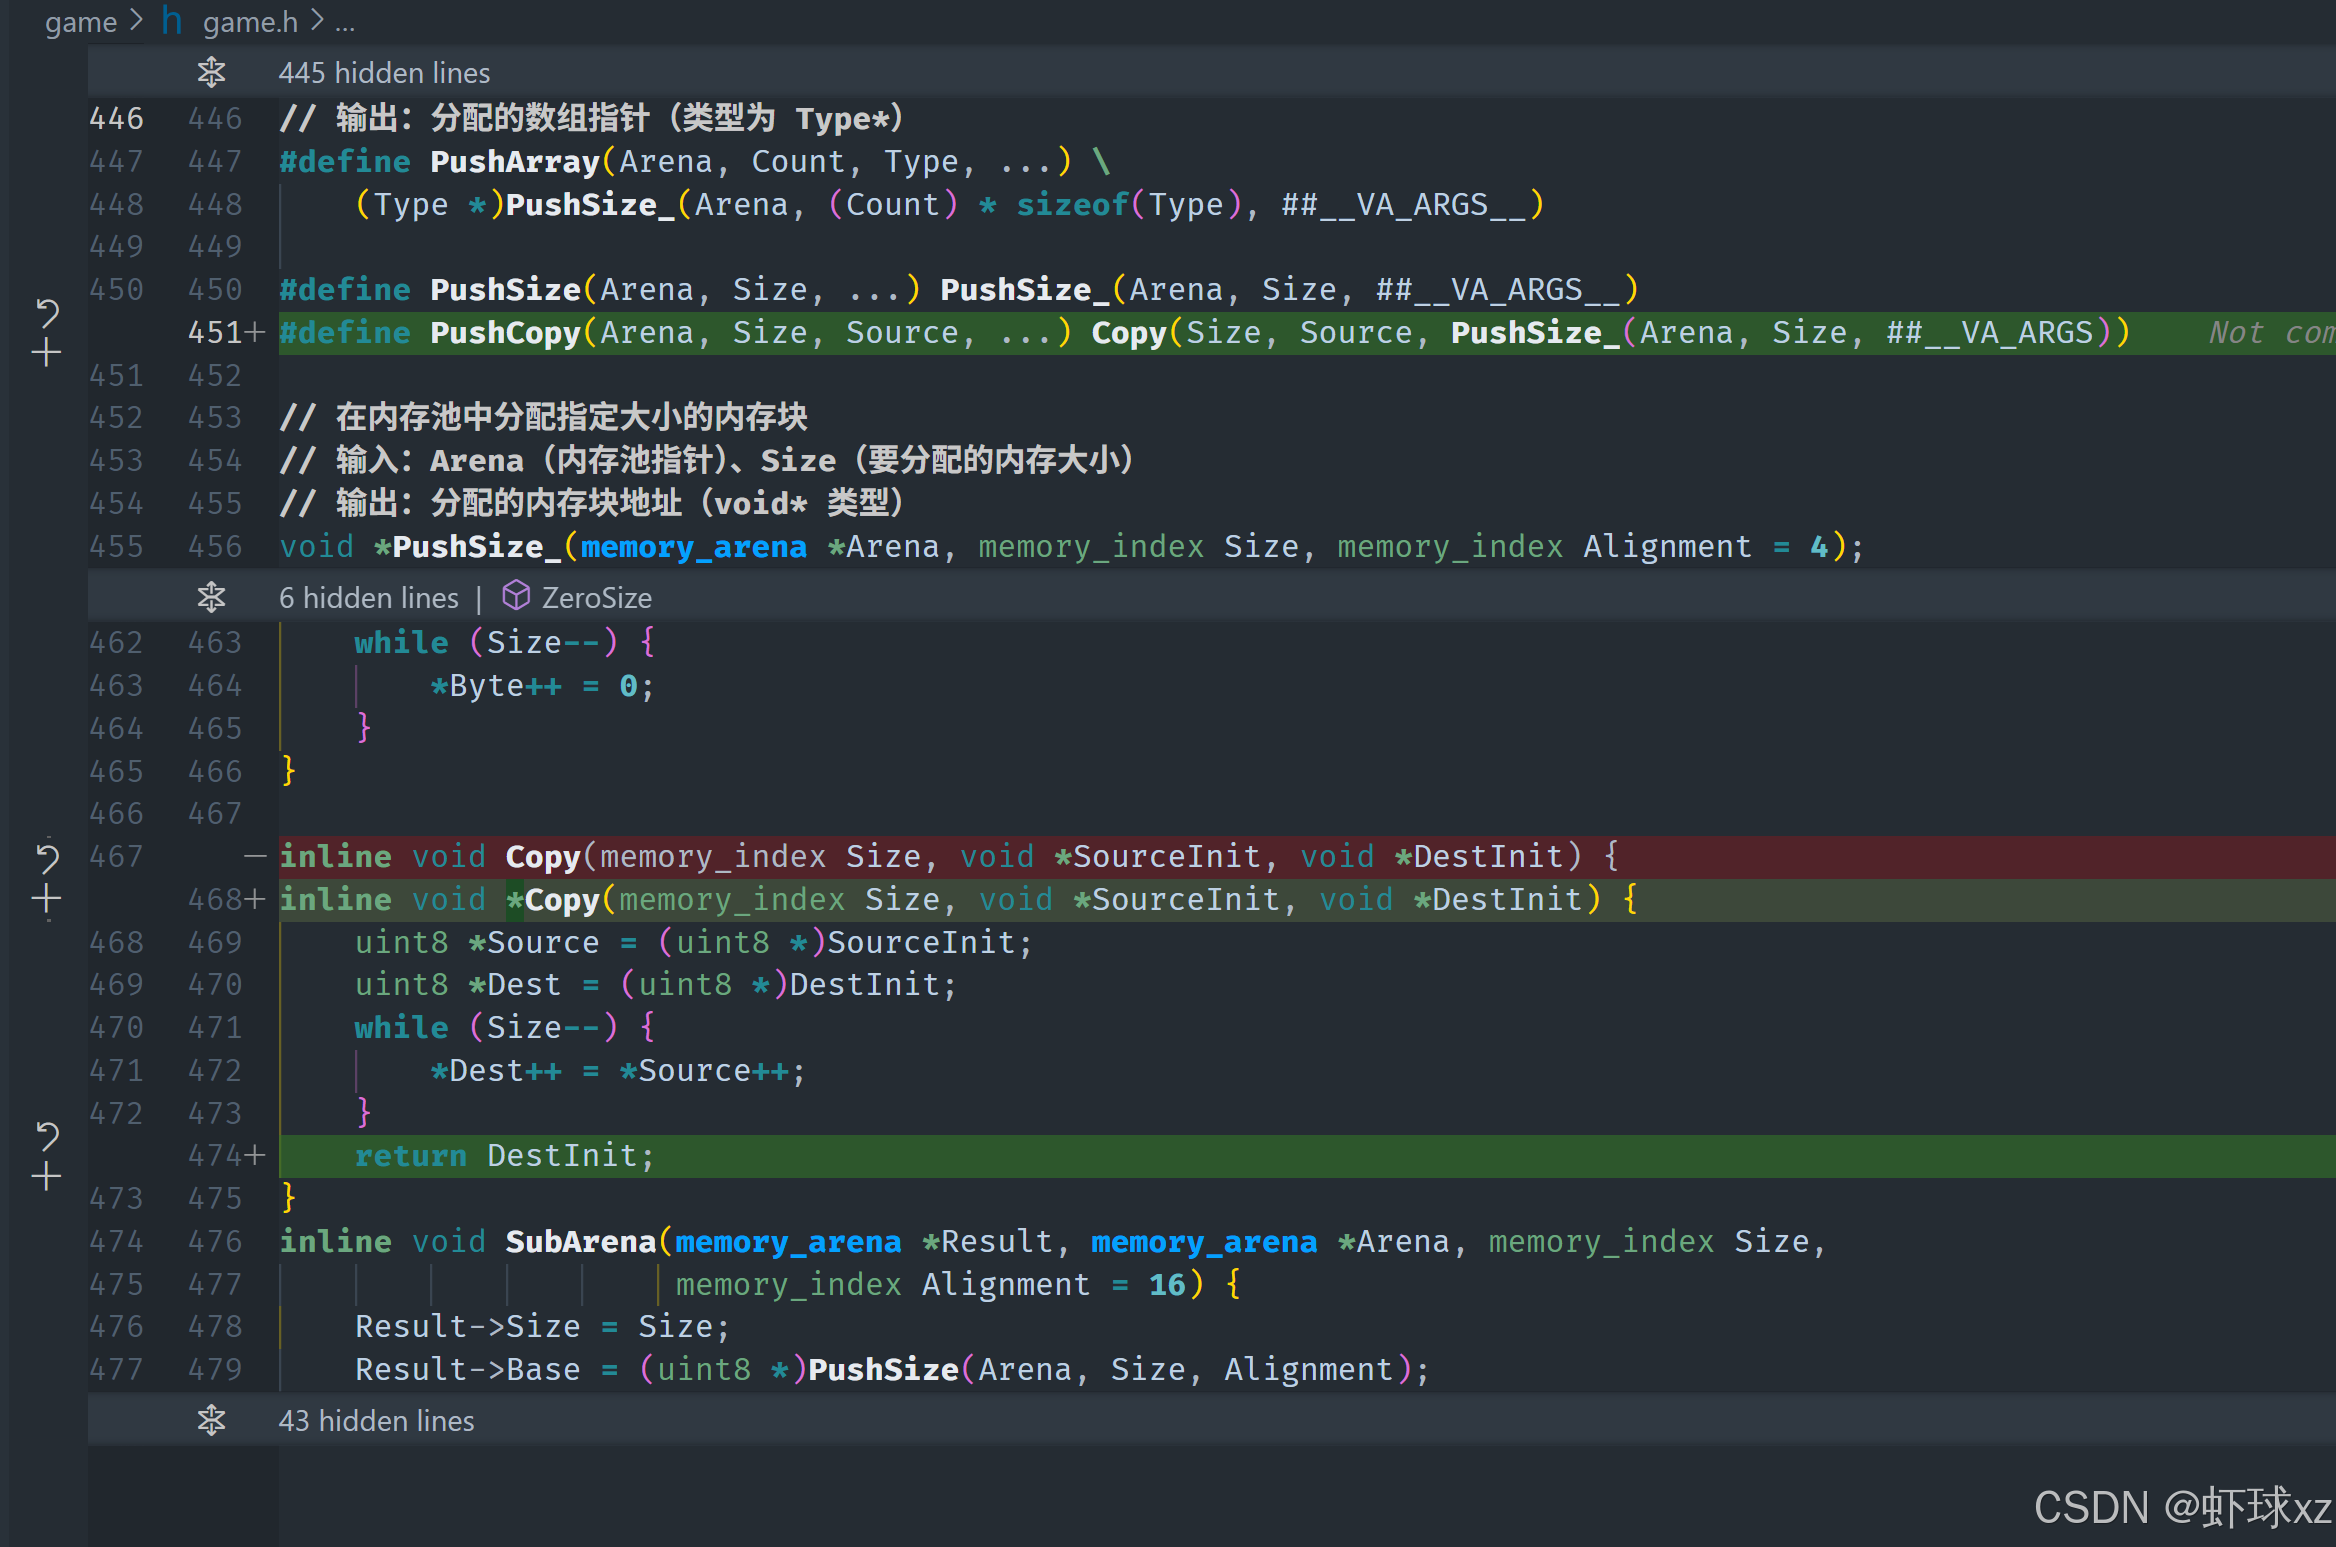Click the unfold icon beside 6 hidden lines

211,597
